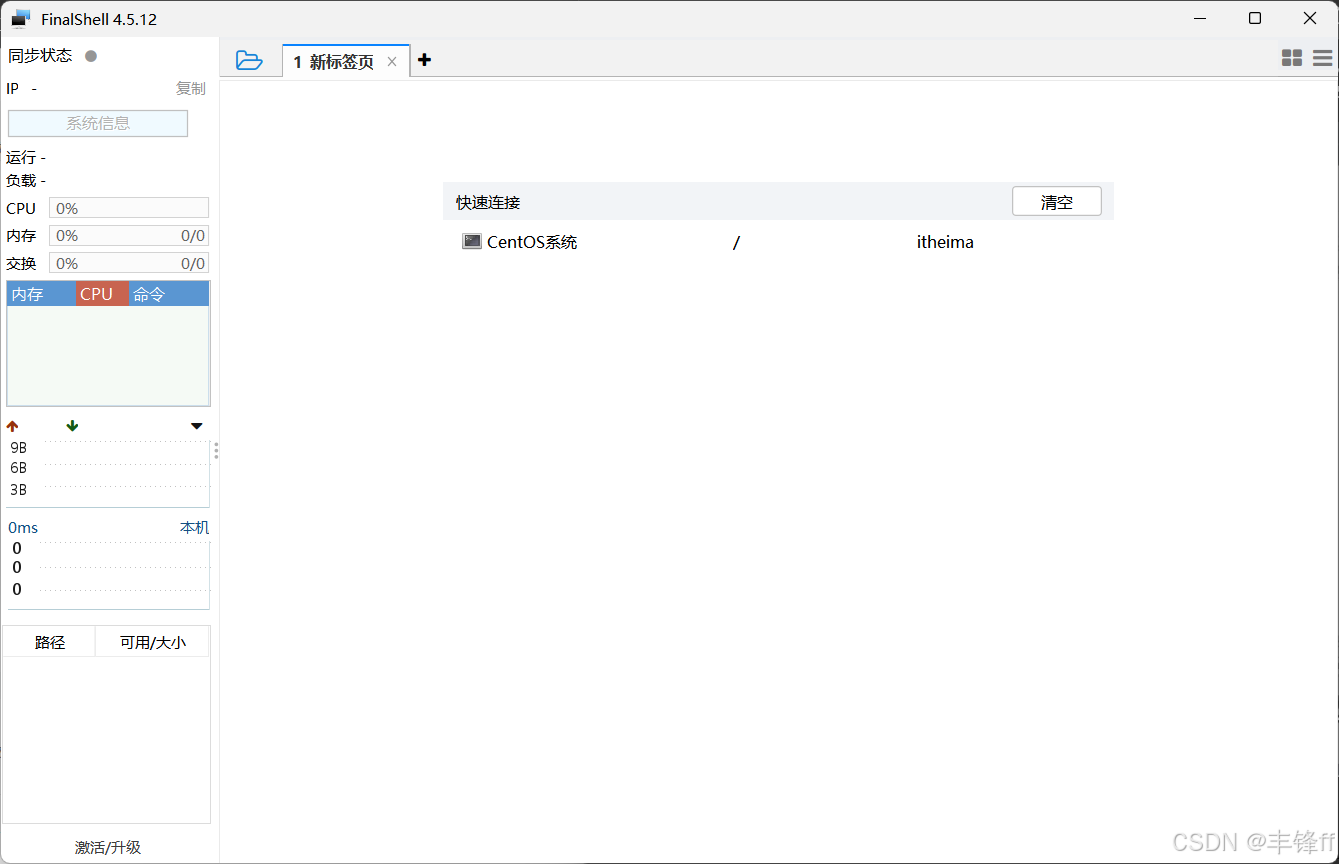Screen dimensions: 1339x864
Task: Switch to 命令 column header
Action: coord(169,294)
